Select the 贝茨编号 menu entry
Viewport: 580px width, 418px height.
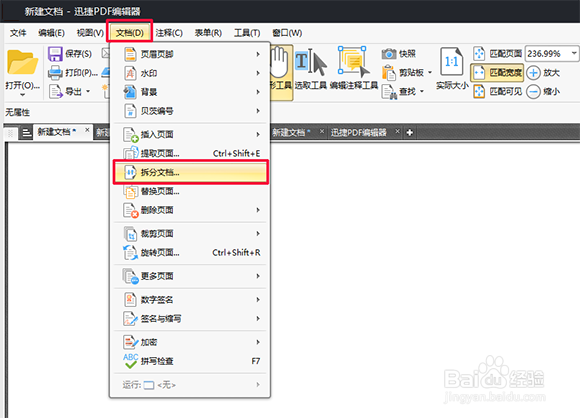[x=191, y=111]
